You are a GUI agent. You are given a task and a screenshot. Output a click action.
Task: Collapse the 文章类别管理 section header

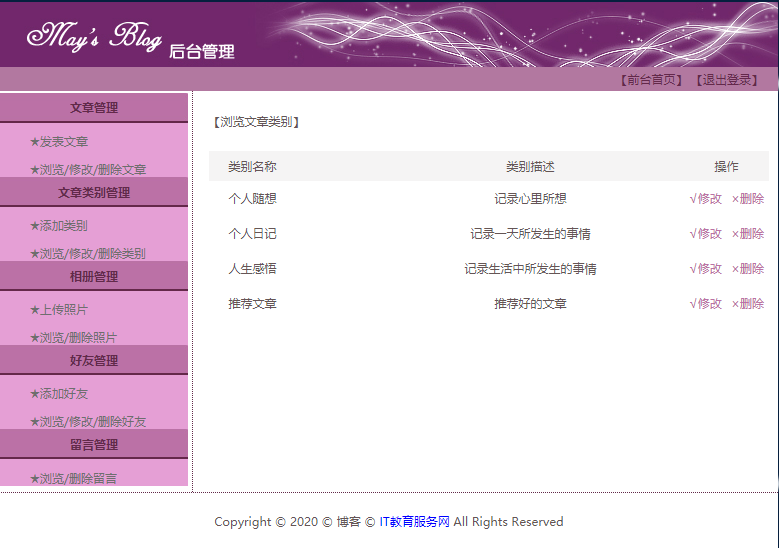(94, 192)
